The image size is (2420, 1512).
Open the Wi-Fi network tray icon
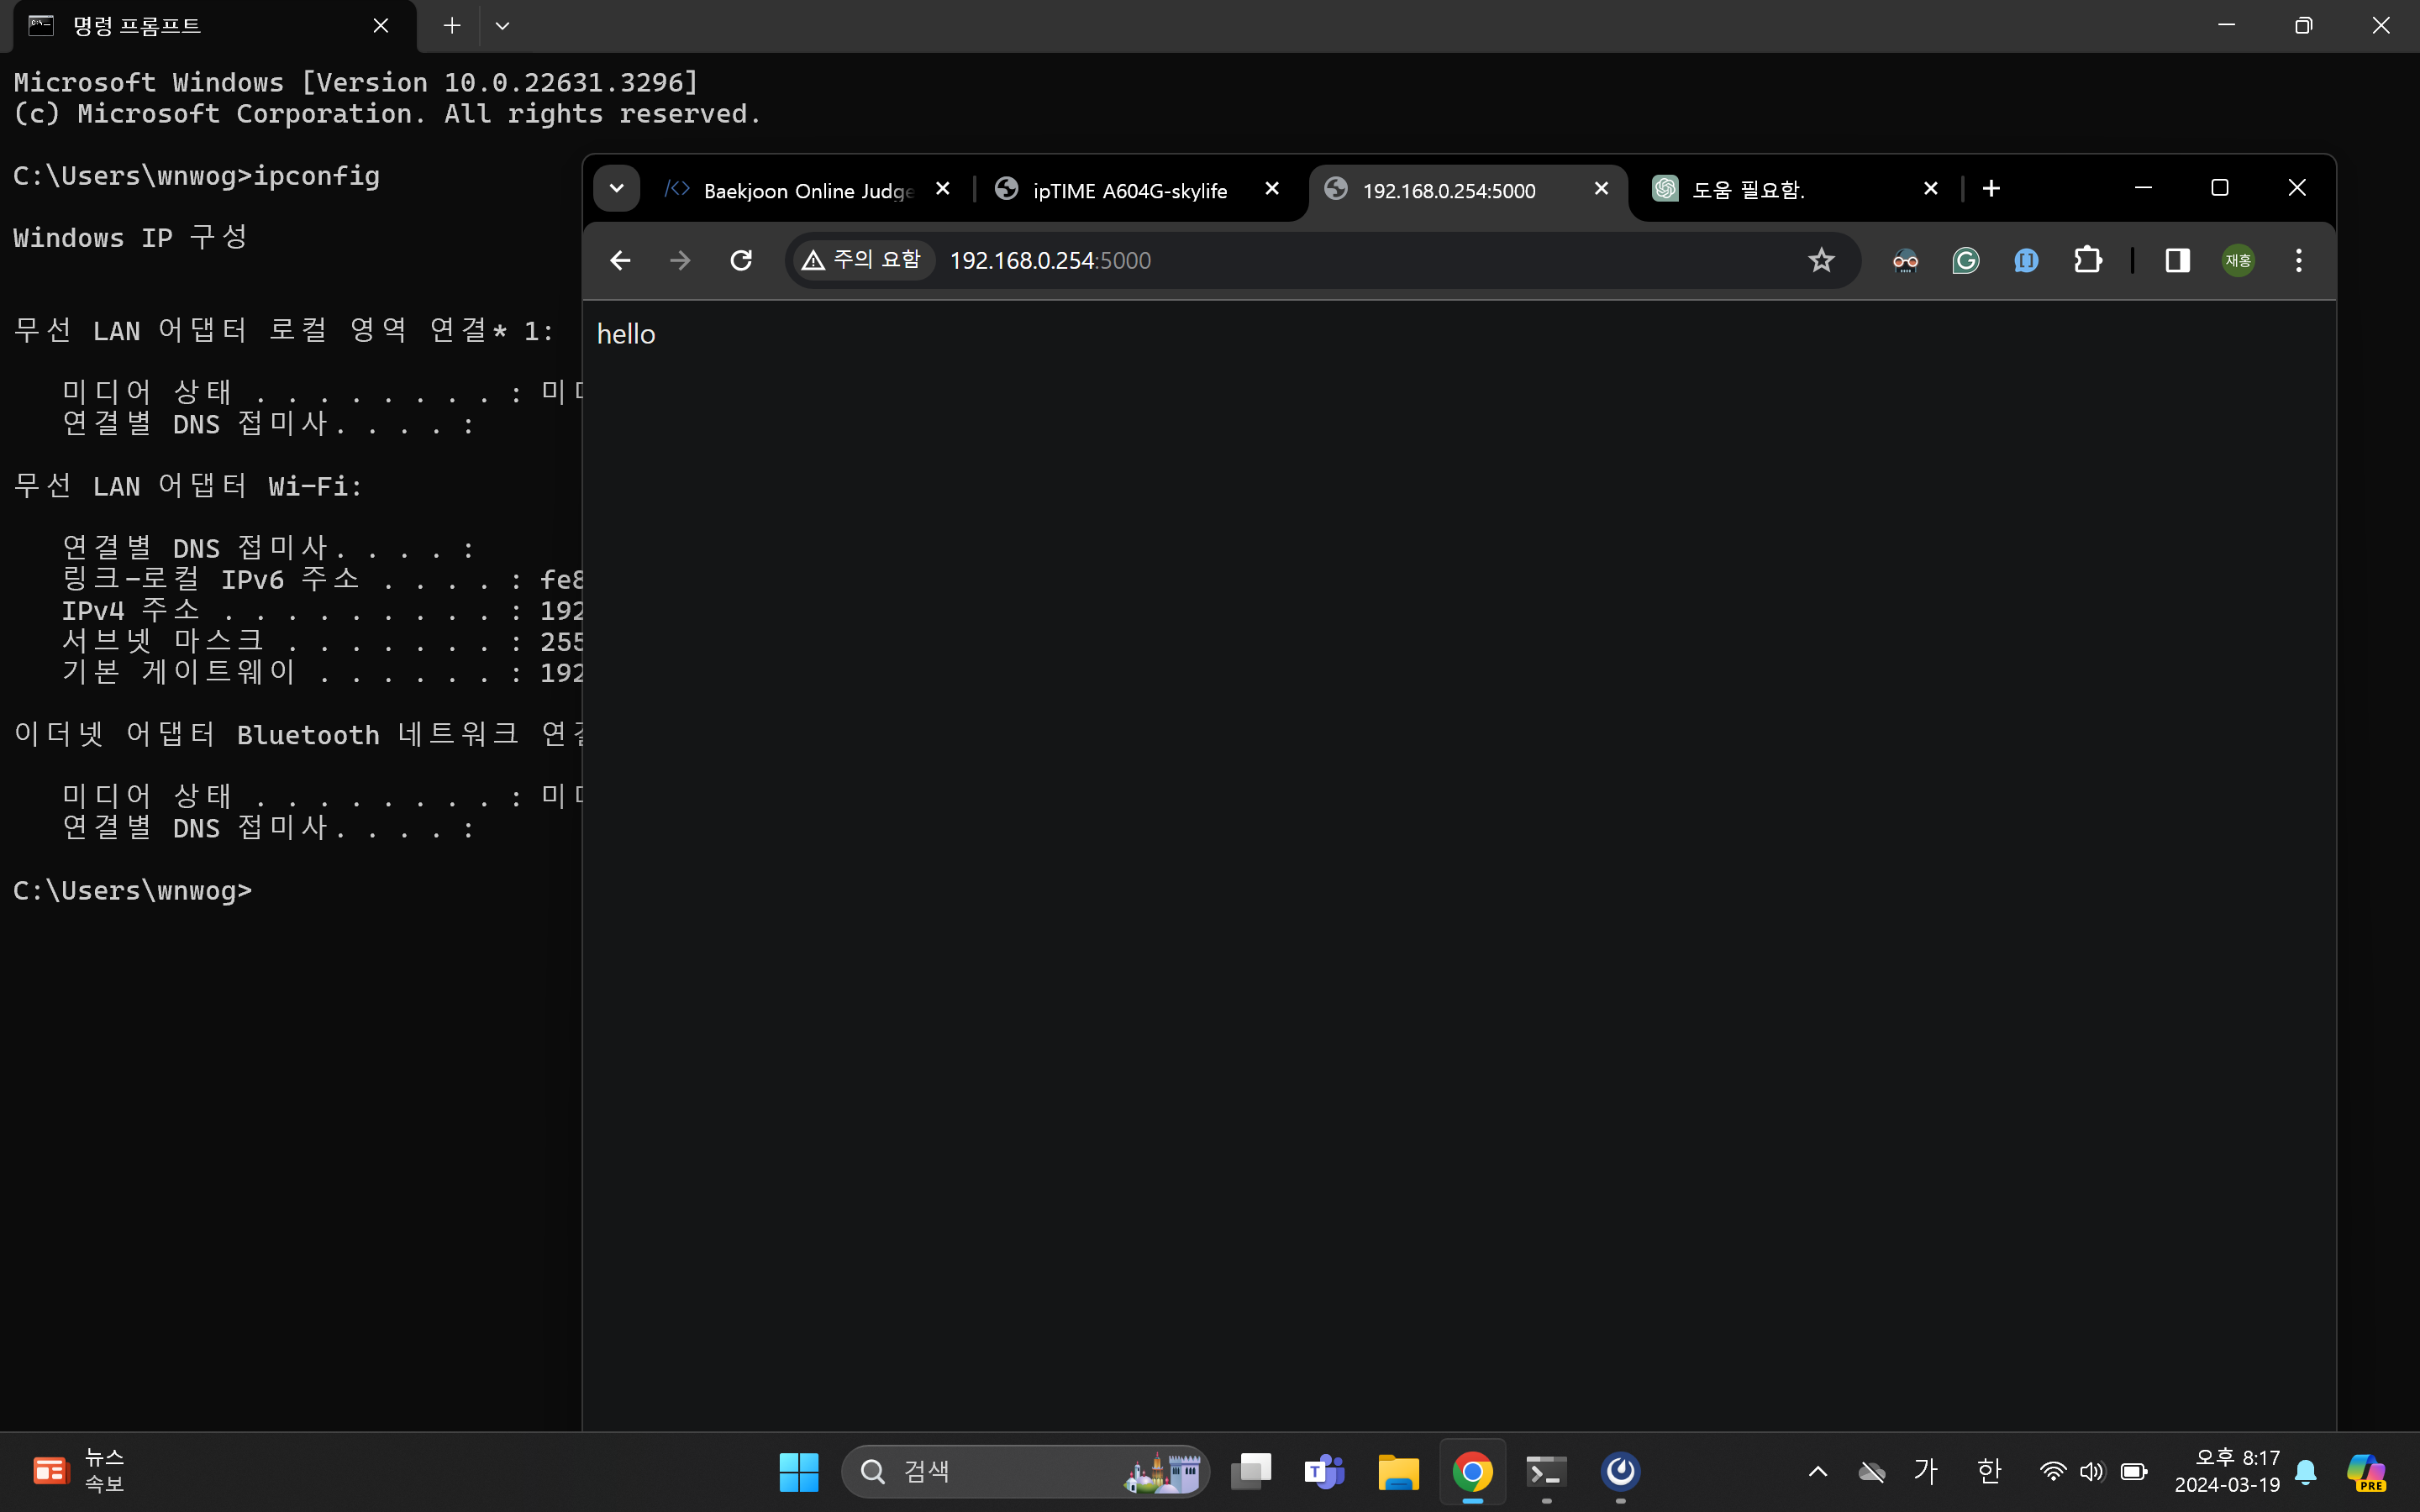pos(2052,1472)
